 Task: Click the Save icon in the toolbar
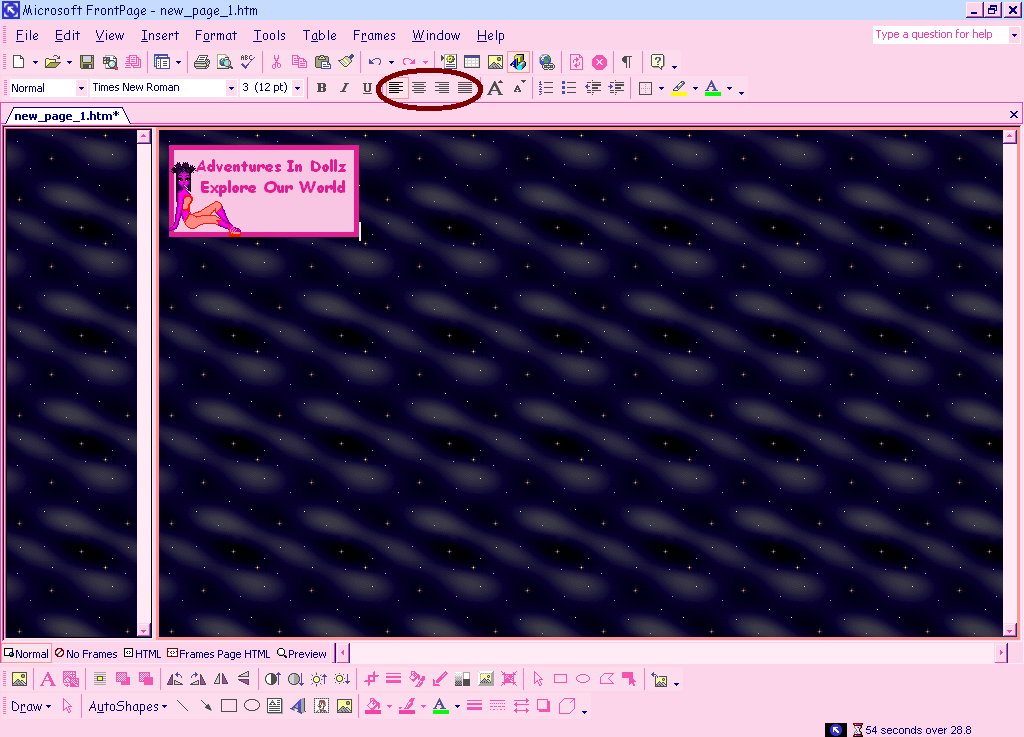(x=86, y=62)
